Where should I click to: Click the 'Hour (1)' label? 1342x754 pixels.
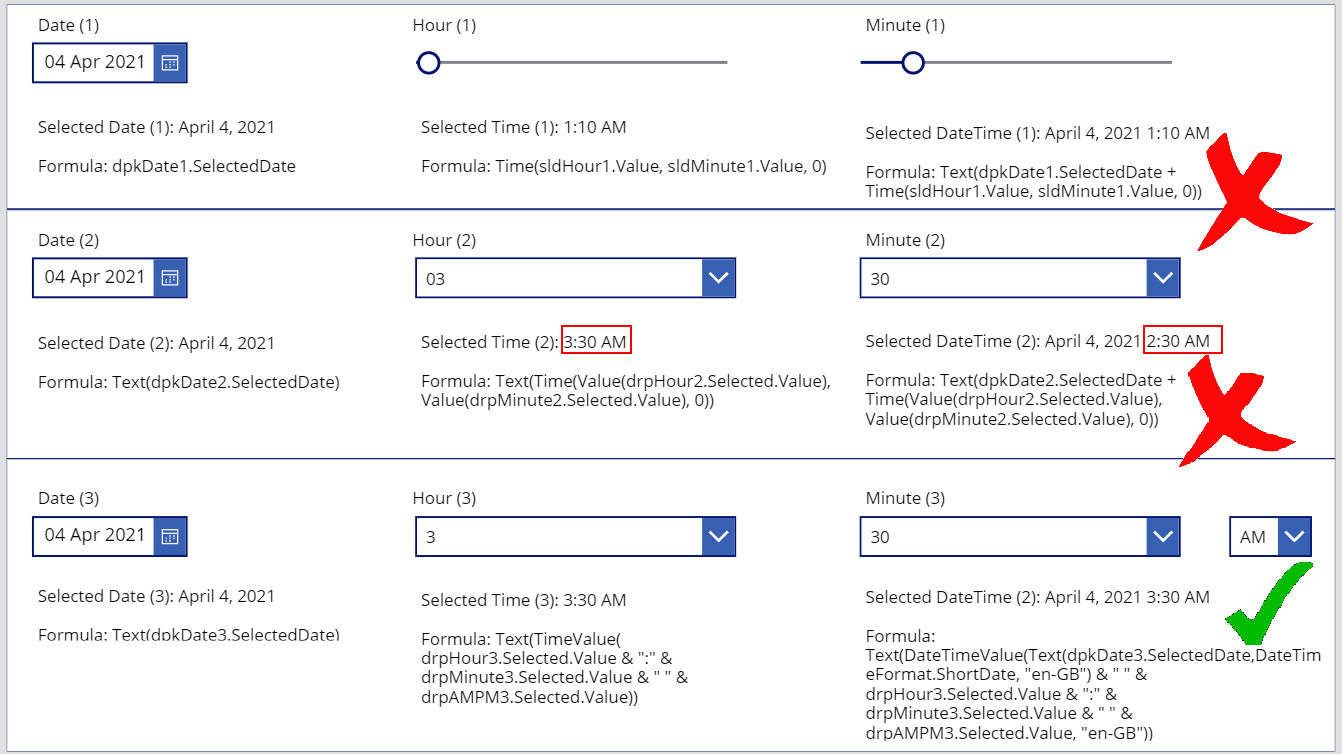(x=444, y=25)
